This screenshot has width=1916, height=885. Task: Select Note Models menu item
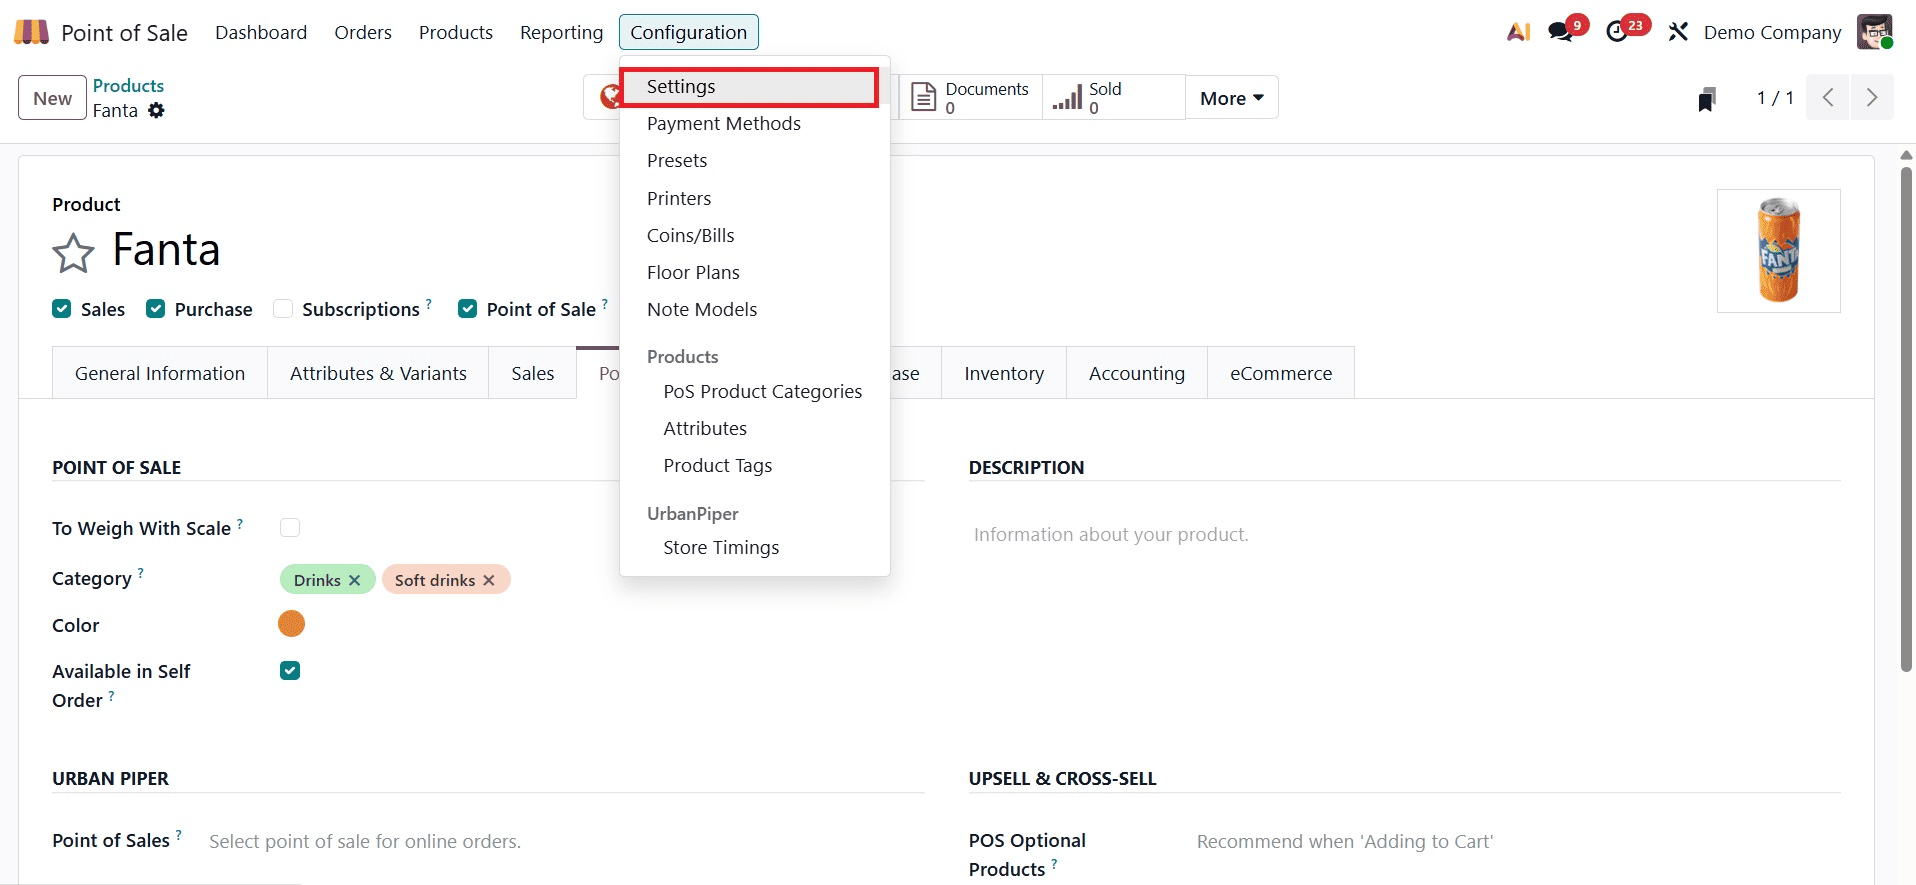click(x=755, y=310)
